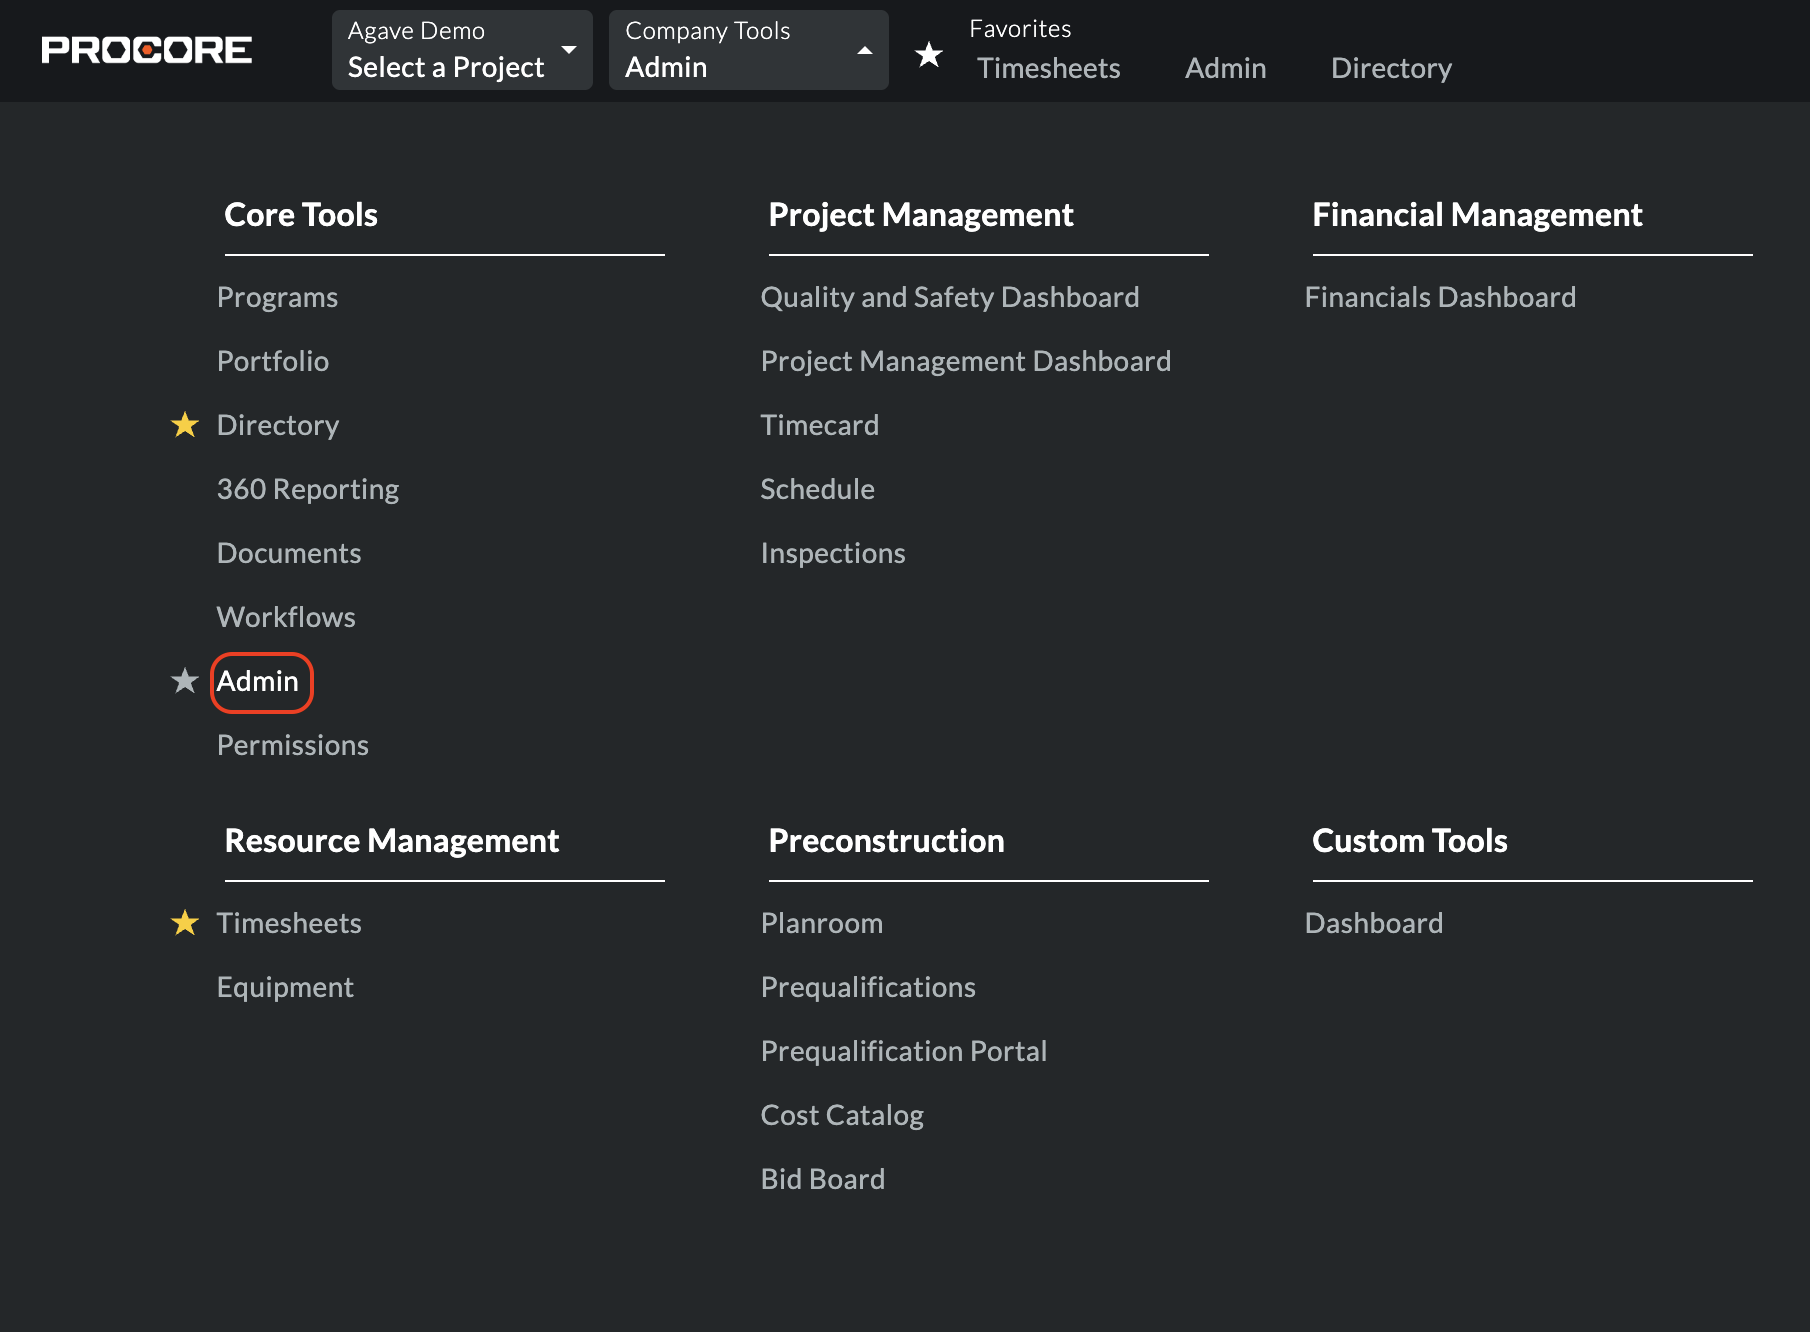Open the Workflows tool

click(286, 617)
